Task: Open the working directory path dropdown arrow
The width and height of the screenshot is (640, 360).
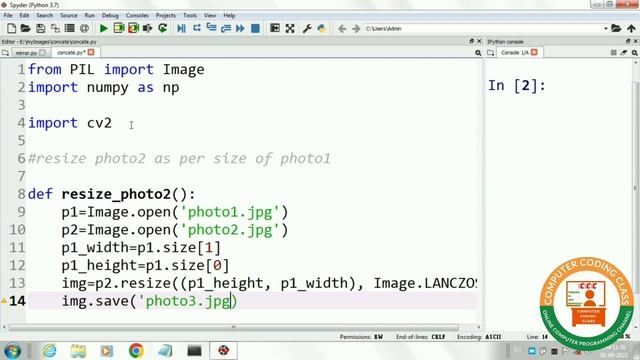Action: pyautogui.click(x=606, y=29)
